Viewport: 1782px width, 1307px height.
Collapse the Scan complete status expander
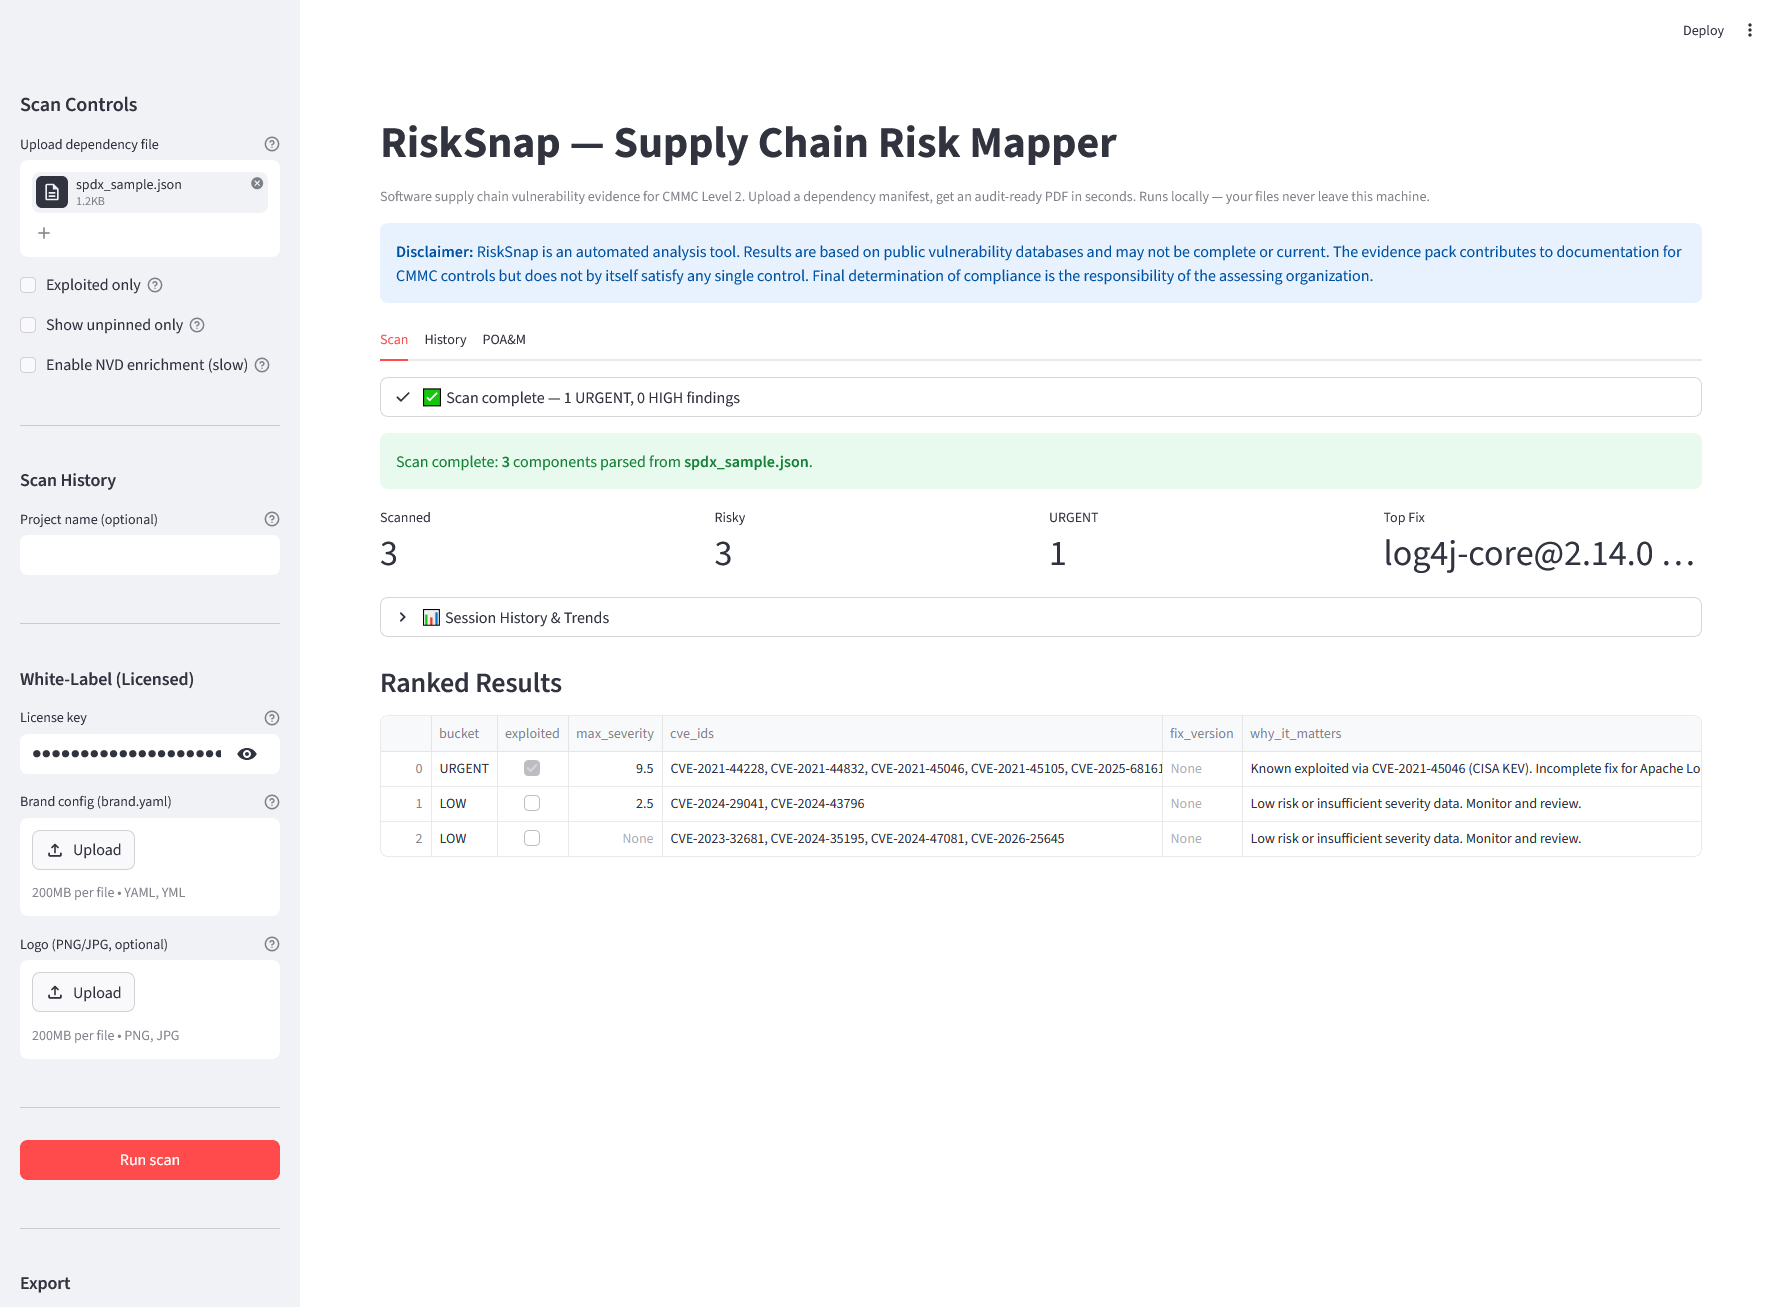pyautogui.click(x=1040, y=397)
